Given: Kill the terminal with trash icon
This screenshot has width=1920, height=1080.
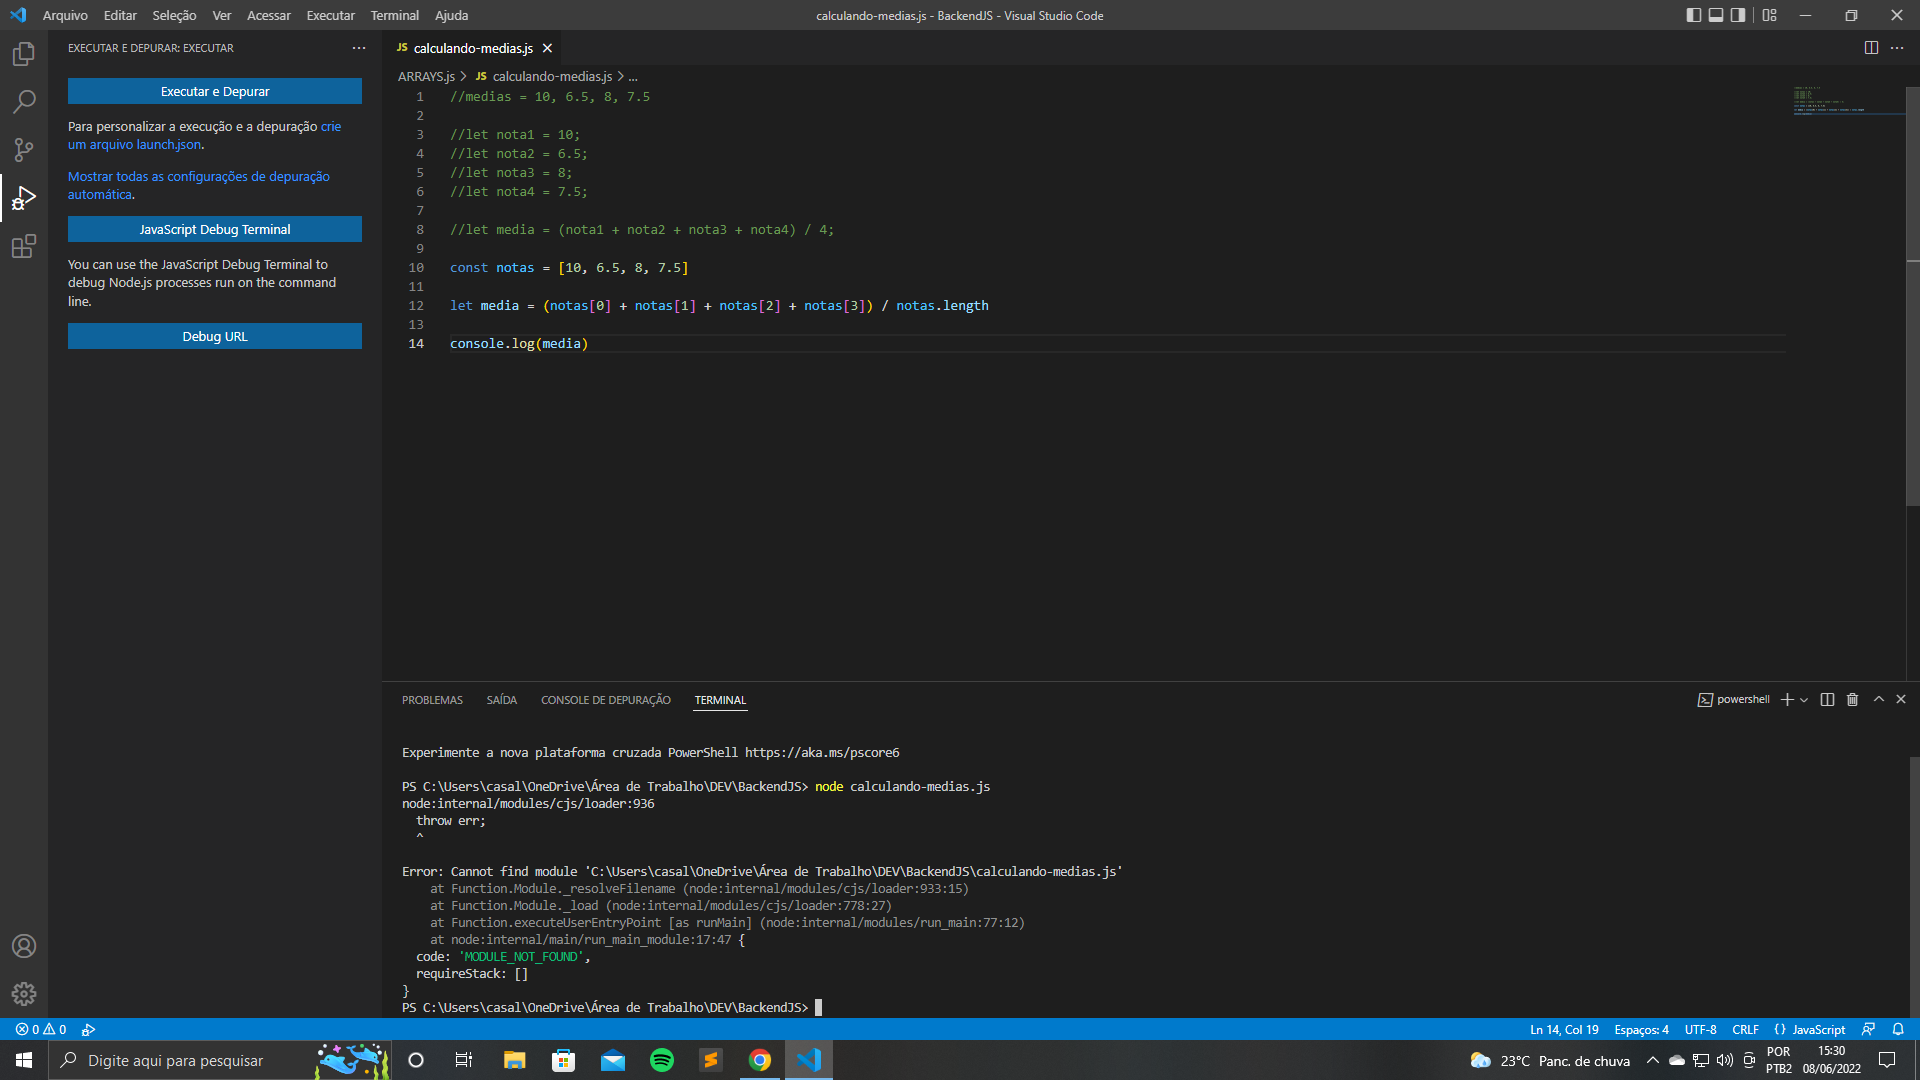Looking at the screenshot, I should click(1852, 700).
